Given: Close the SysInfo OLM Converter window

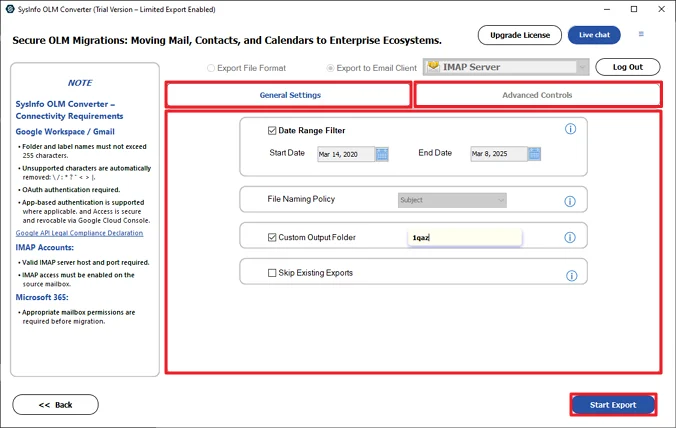Looking at the screenshot, I should point(661,9).
